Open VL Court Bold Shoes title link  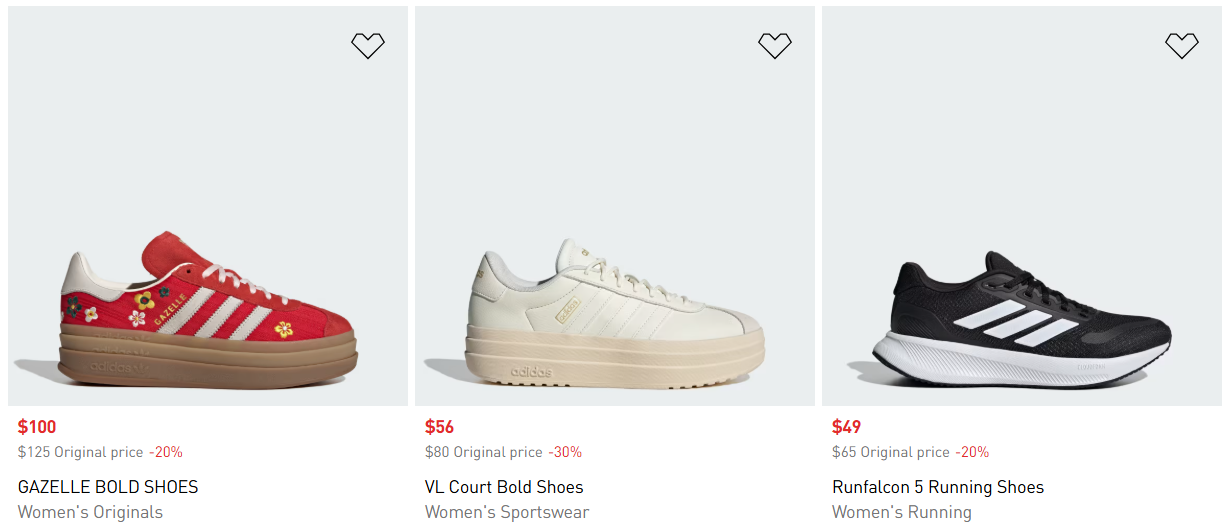504,487
